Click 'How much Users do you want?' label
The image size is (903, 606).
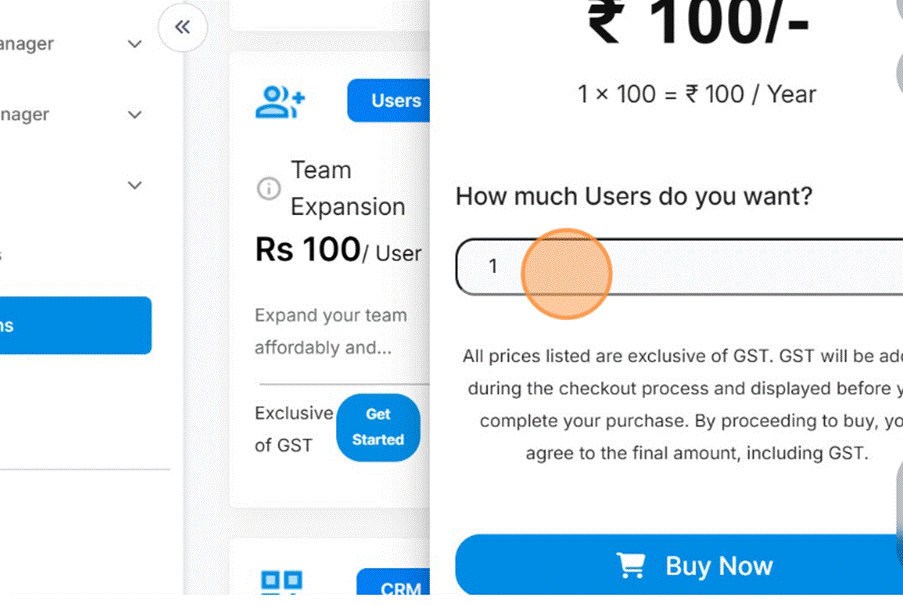click(x=634, y=196)
